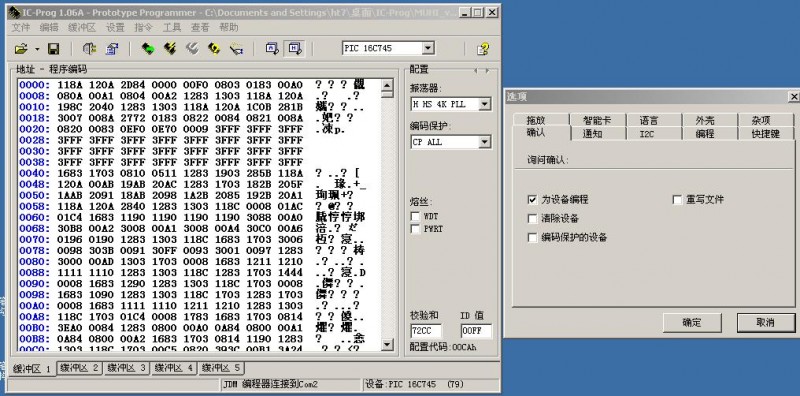Viewport: 800px width, 396px height.
Task: Switch to assembler view icon (A)
Action: pyautogui.click(x=272, y=48)
